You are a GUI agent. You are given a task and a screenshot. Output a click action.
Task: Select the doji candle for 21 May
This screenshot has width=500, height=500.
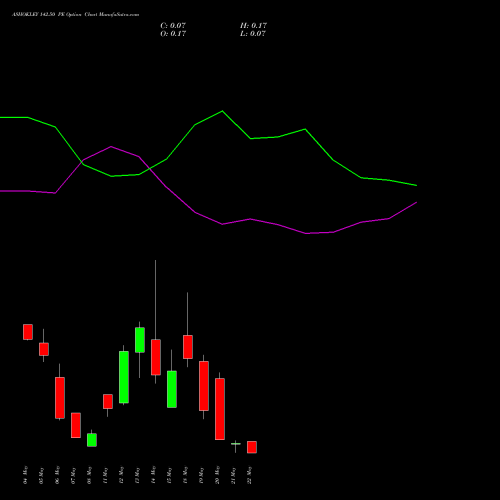tap(236, 444)
